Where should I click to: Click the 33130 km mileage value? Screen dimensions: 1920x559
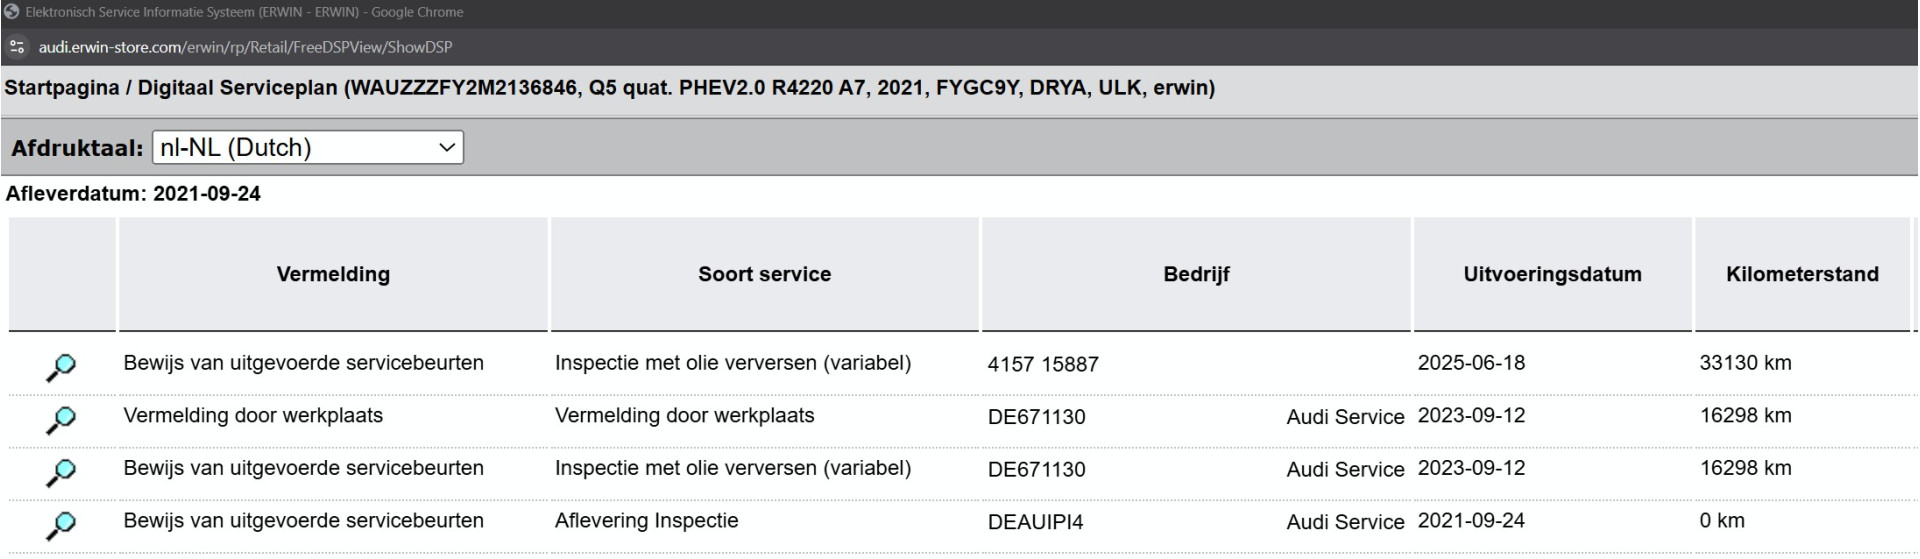(x=1745, y=363)
